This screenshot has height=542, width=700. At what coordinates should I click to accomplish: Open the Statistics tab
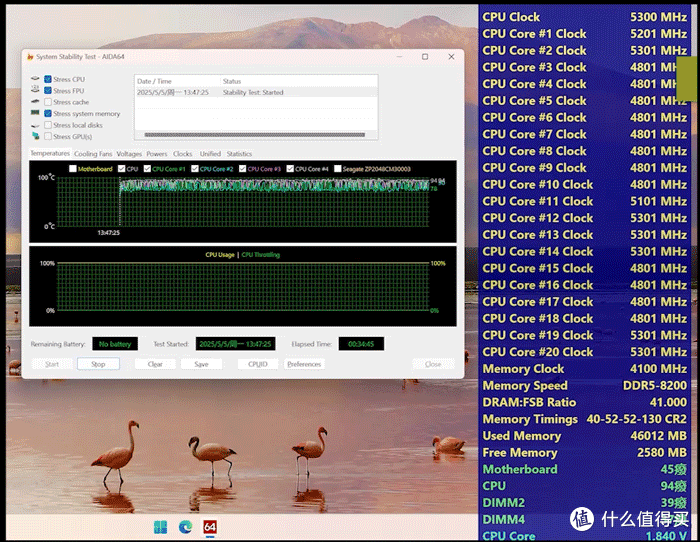click(239, 154)
